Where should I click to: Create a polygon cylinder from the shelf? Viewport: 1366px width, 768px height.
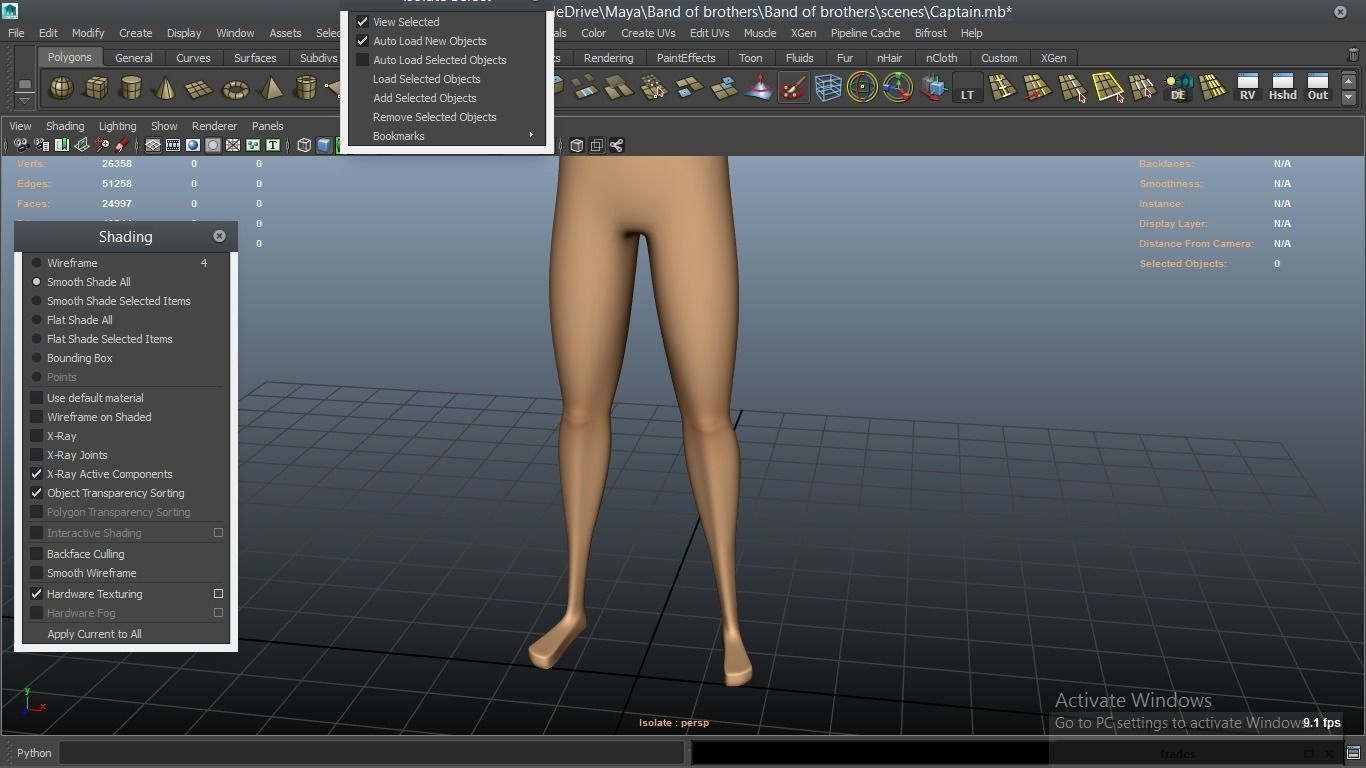click(x=131, y=88)
